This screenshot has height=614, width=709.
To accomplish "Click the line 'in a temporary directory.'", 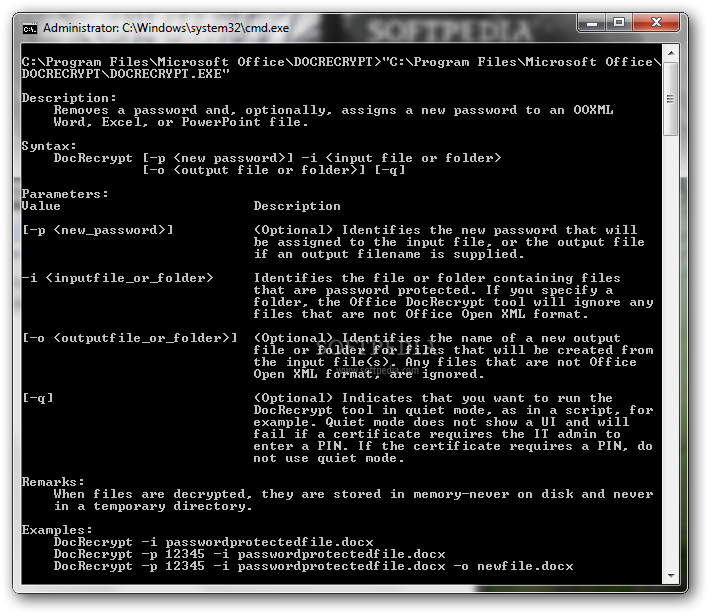I will (x=153, y=506).
